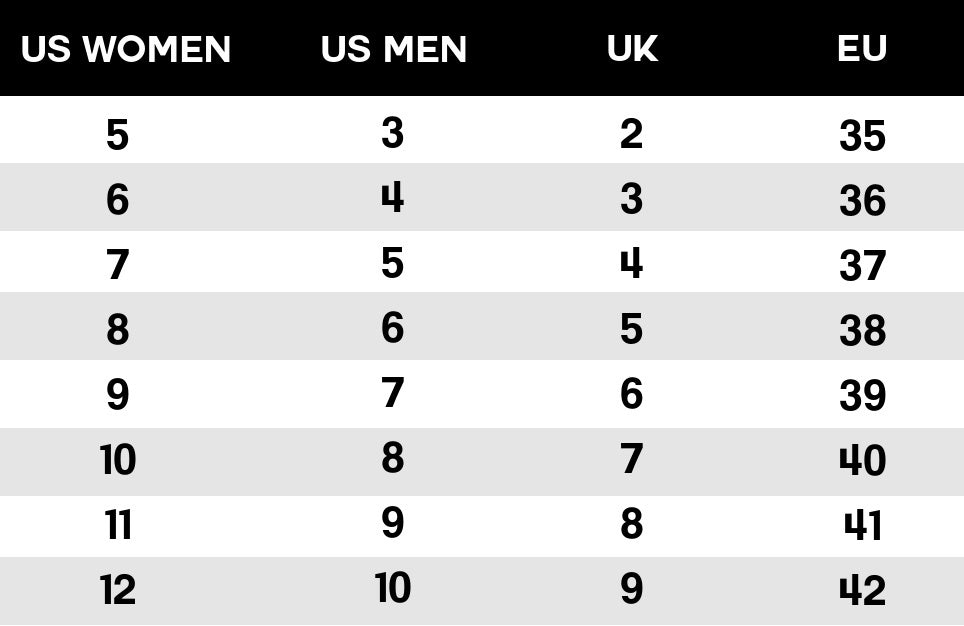Select UK size 6
Image resolution: width=964 pixels, height=626 pixels.
click(631, 394)
